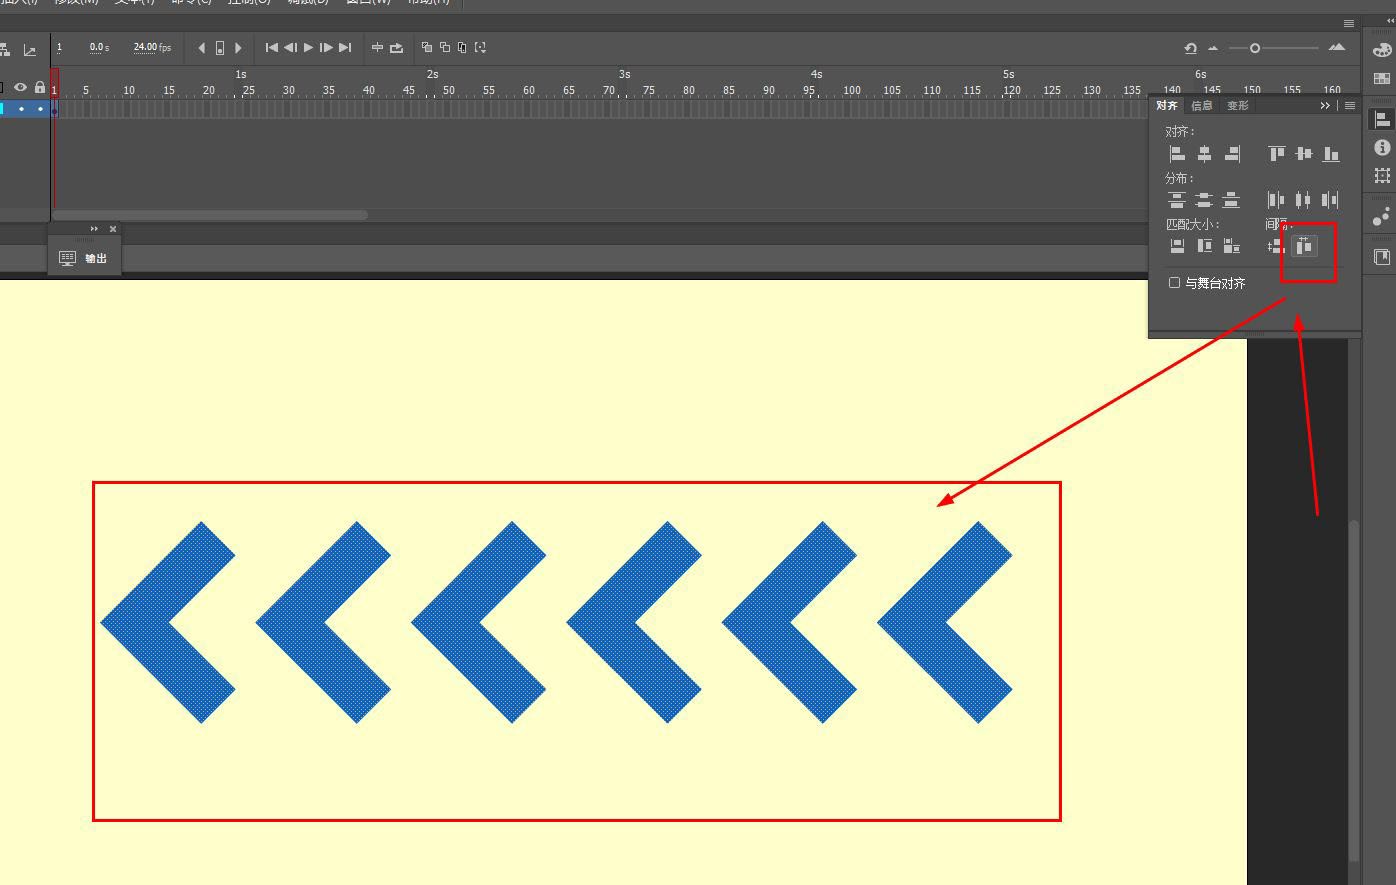Open the Transform panel dock icon

[1382, 175]
